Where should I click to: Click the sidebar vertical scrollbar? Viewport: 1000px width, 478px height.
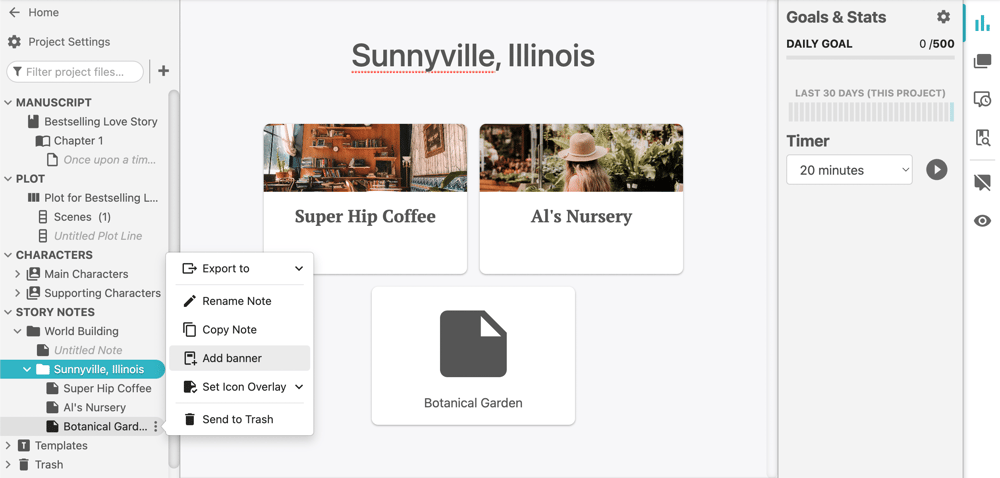click(x=173, y=279)
